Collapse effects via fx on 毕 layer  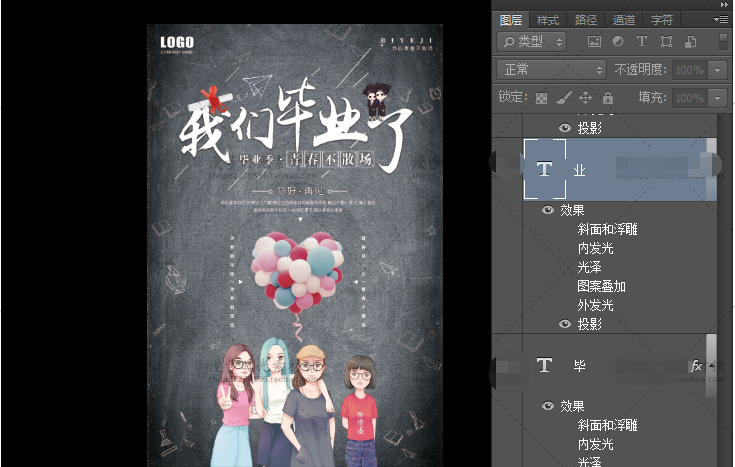click(x=697, y=366)
